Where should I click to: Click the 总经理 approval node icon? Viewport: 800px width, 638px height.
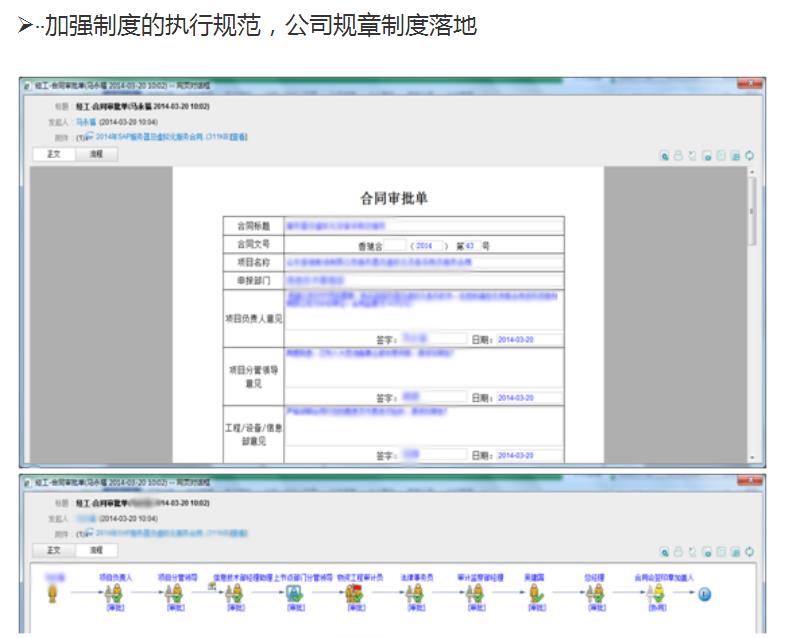[596, 593]
